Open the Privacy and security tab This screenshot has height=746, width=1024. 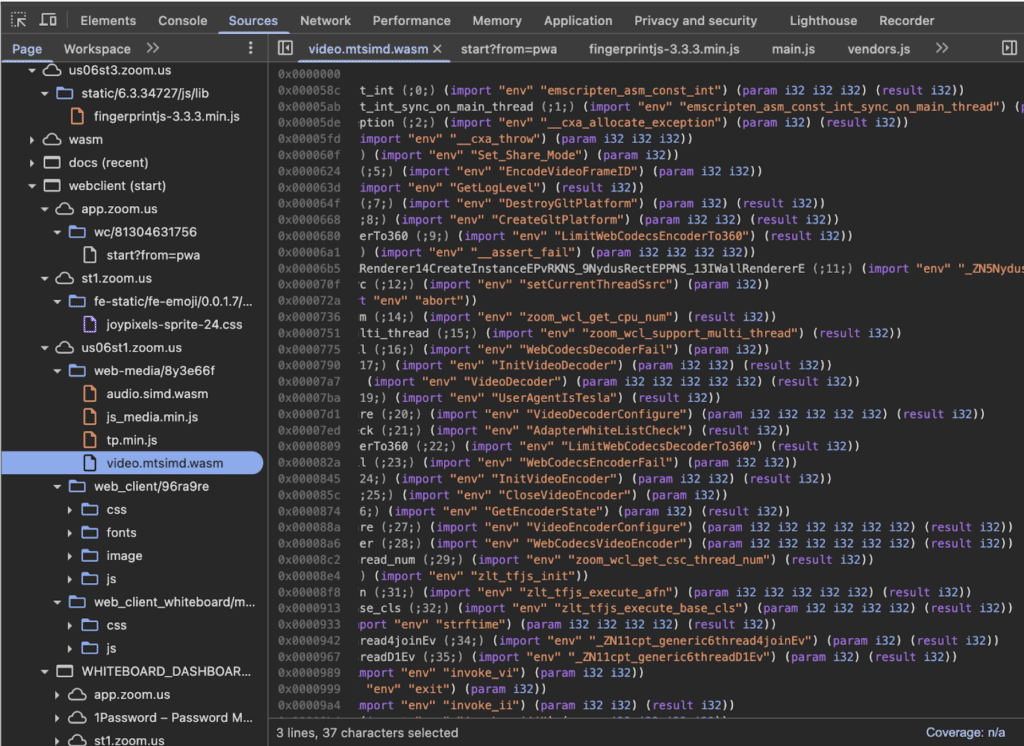click(x=696, y=20)
